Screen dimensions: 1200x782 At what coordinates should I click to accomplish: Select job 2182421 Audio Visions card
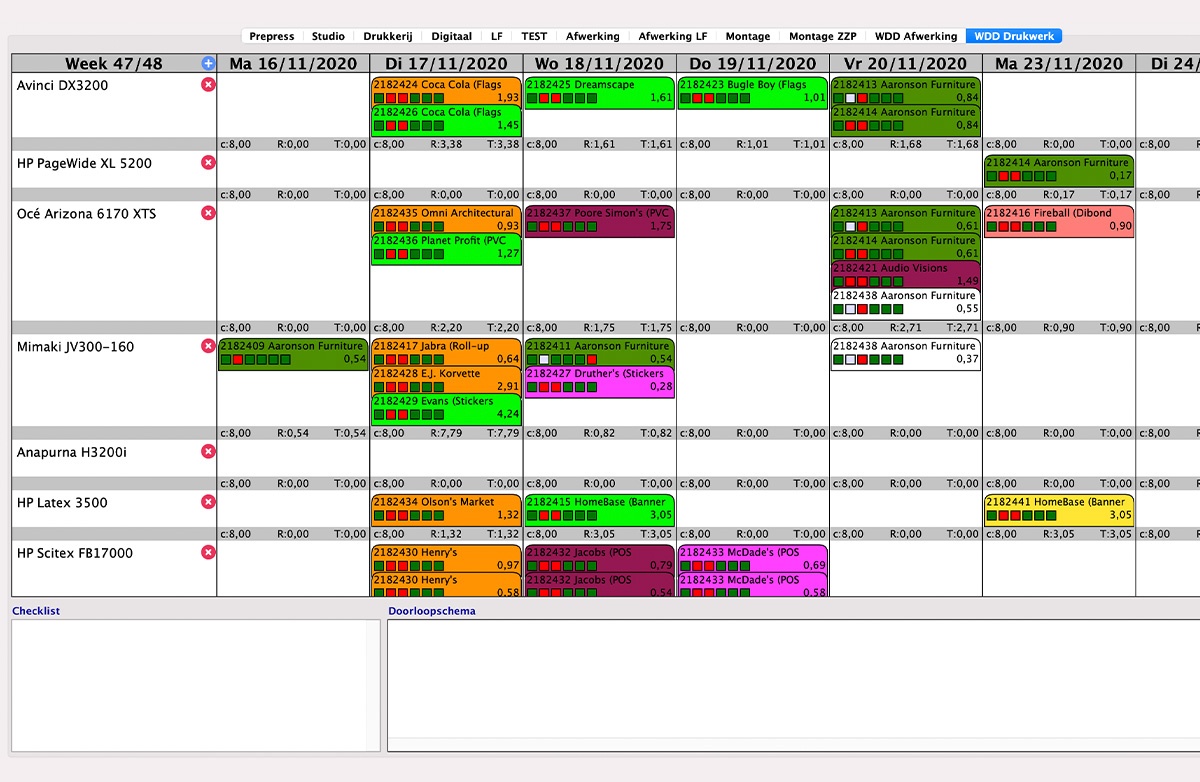point(905,275)
